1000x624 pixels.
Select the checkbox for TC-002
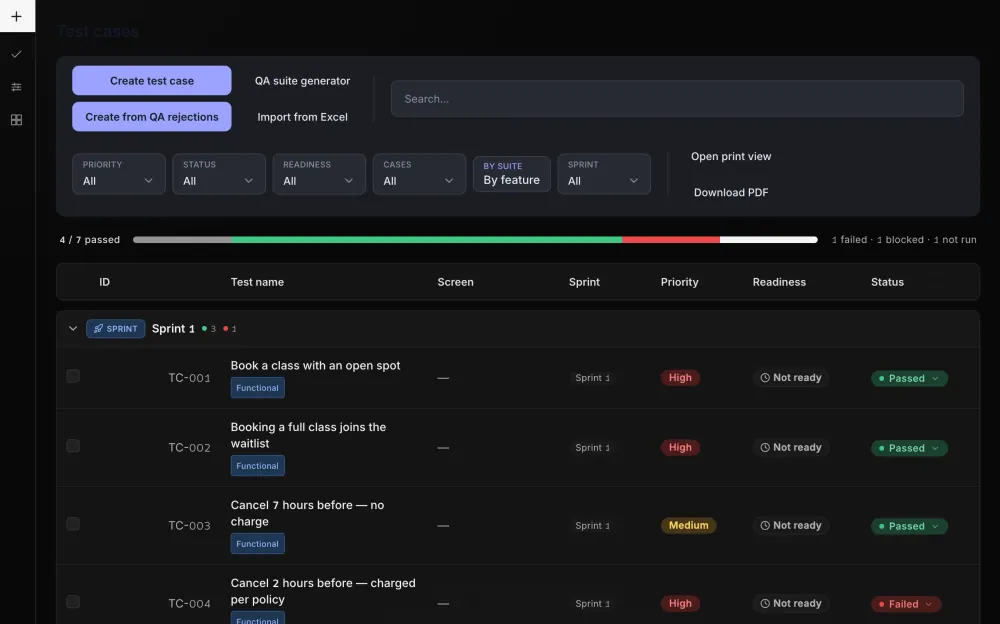click(73, 445)
